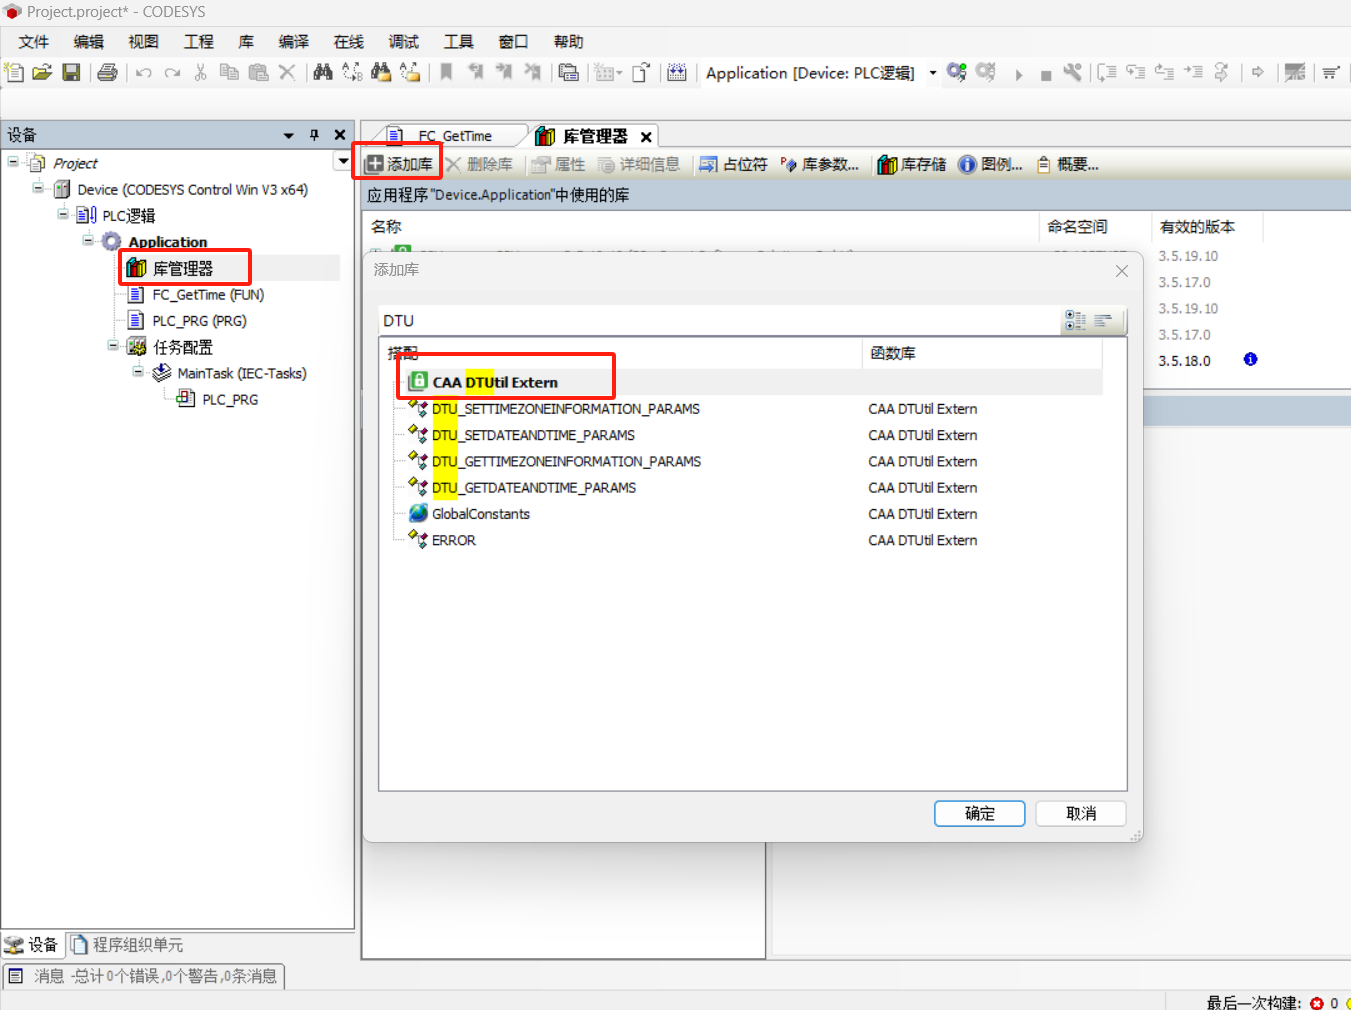Open the 编译 menu
Viewport: 1351px width, 1010px height.
293,42
